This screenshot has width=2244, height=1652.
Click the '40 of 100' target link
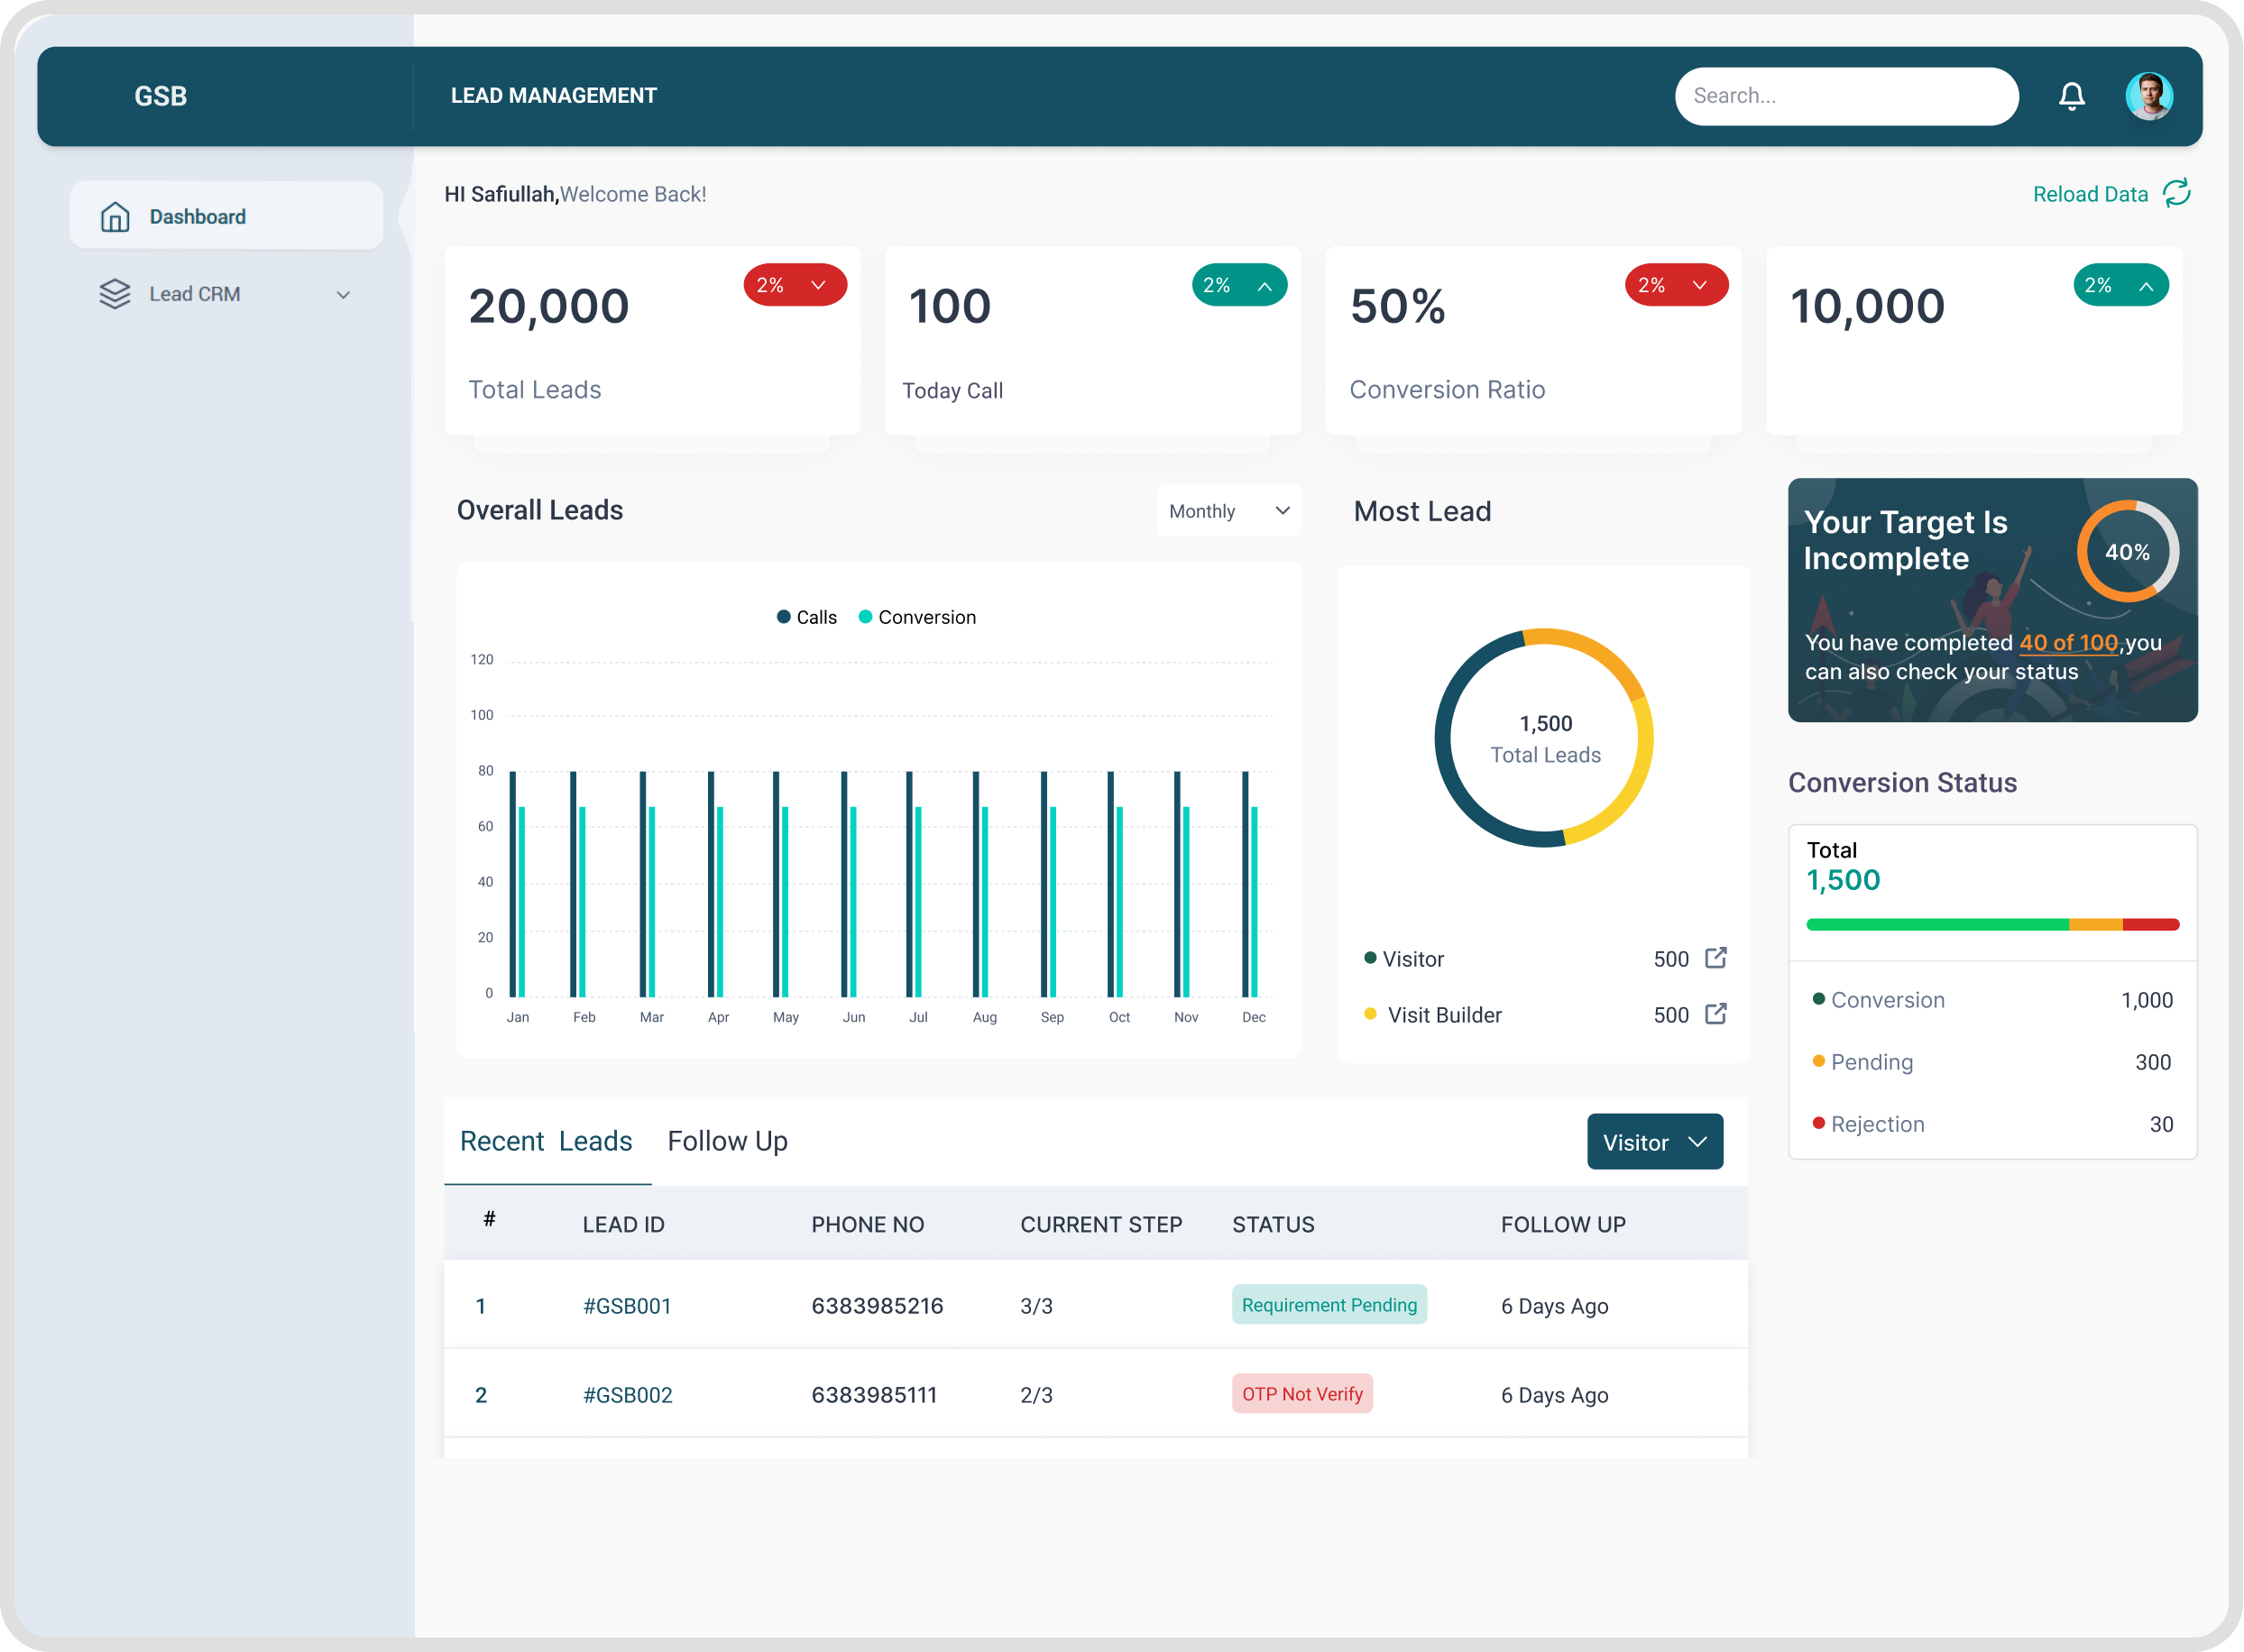2067,643
